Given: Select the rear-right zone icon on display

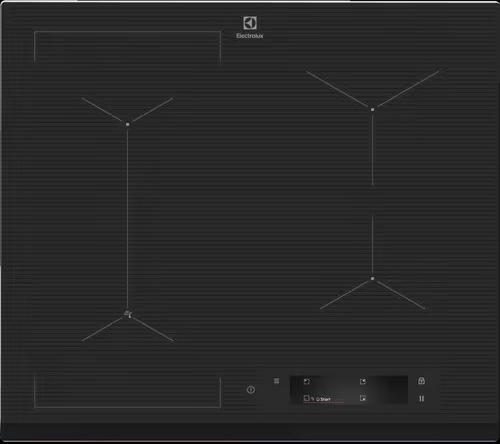Looking at the screenshot, I should 363,381.
